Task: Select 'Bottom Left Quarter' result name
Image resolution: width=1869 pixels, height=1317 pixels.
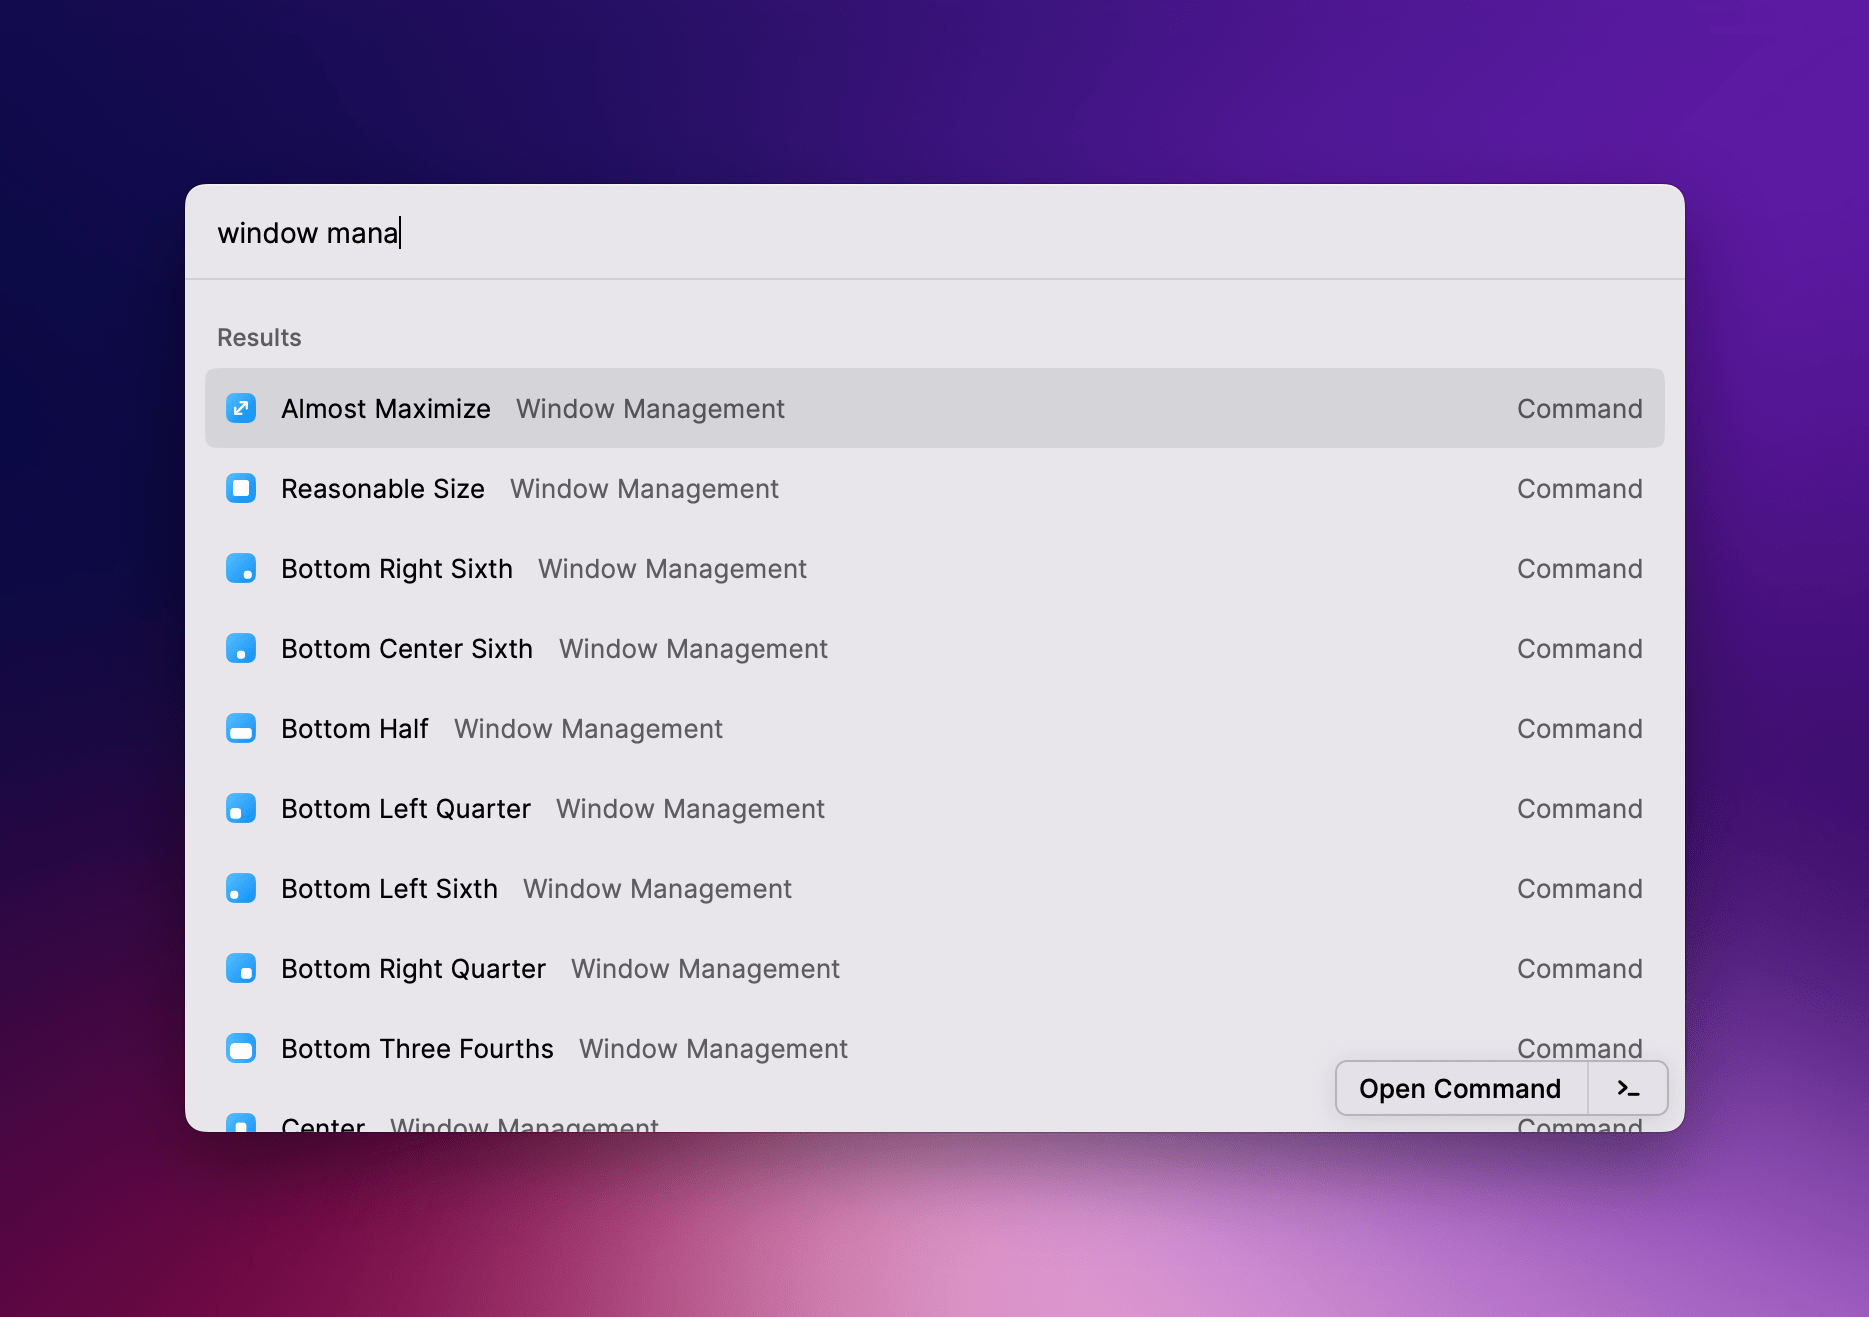Action: pyautogui.click(x=406, y=809)
